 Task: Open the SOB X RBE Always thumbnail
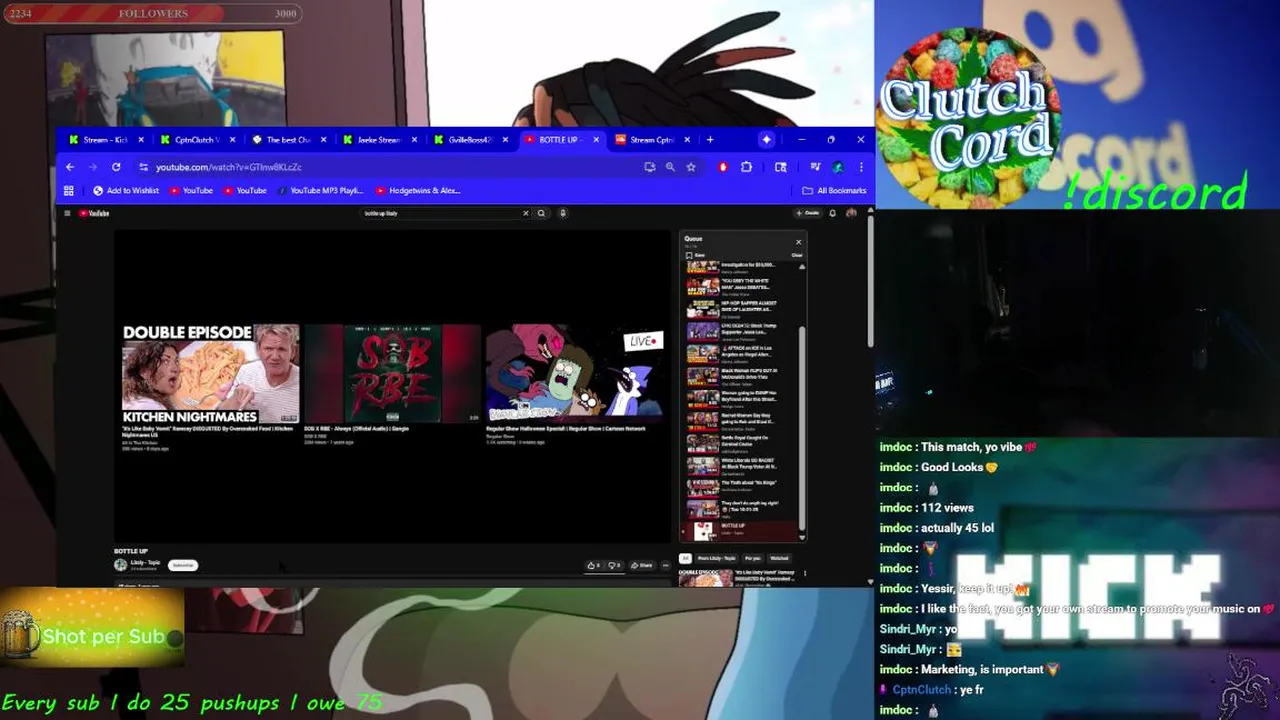(392, 373)
